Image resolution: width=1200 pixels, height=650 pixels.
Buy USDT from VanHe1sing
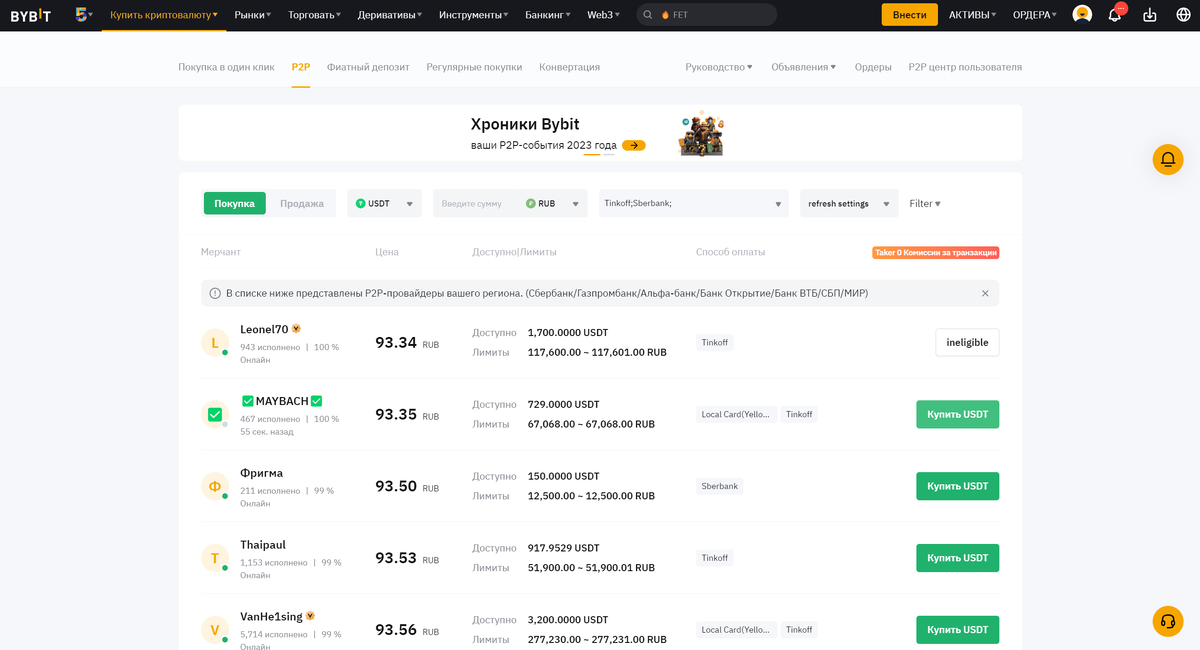click(x=957, y=630)
